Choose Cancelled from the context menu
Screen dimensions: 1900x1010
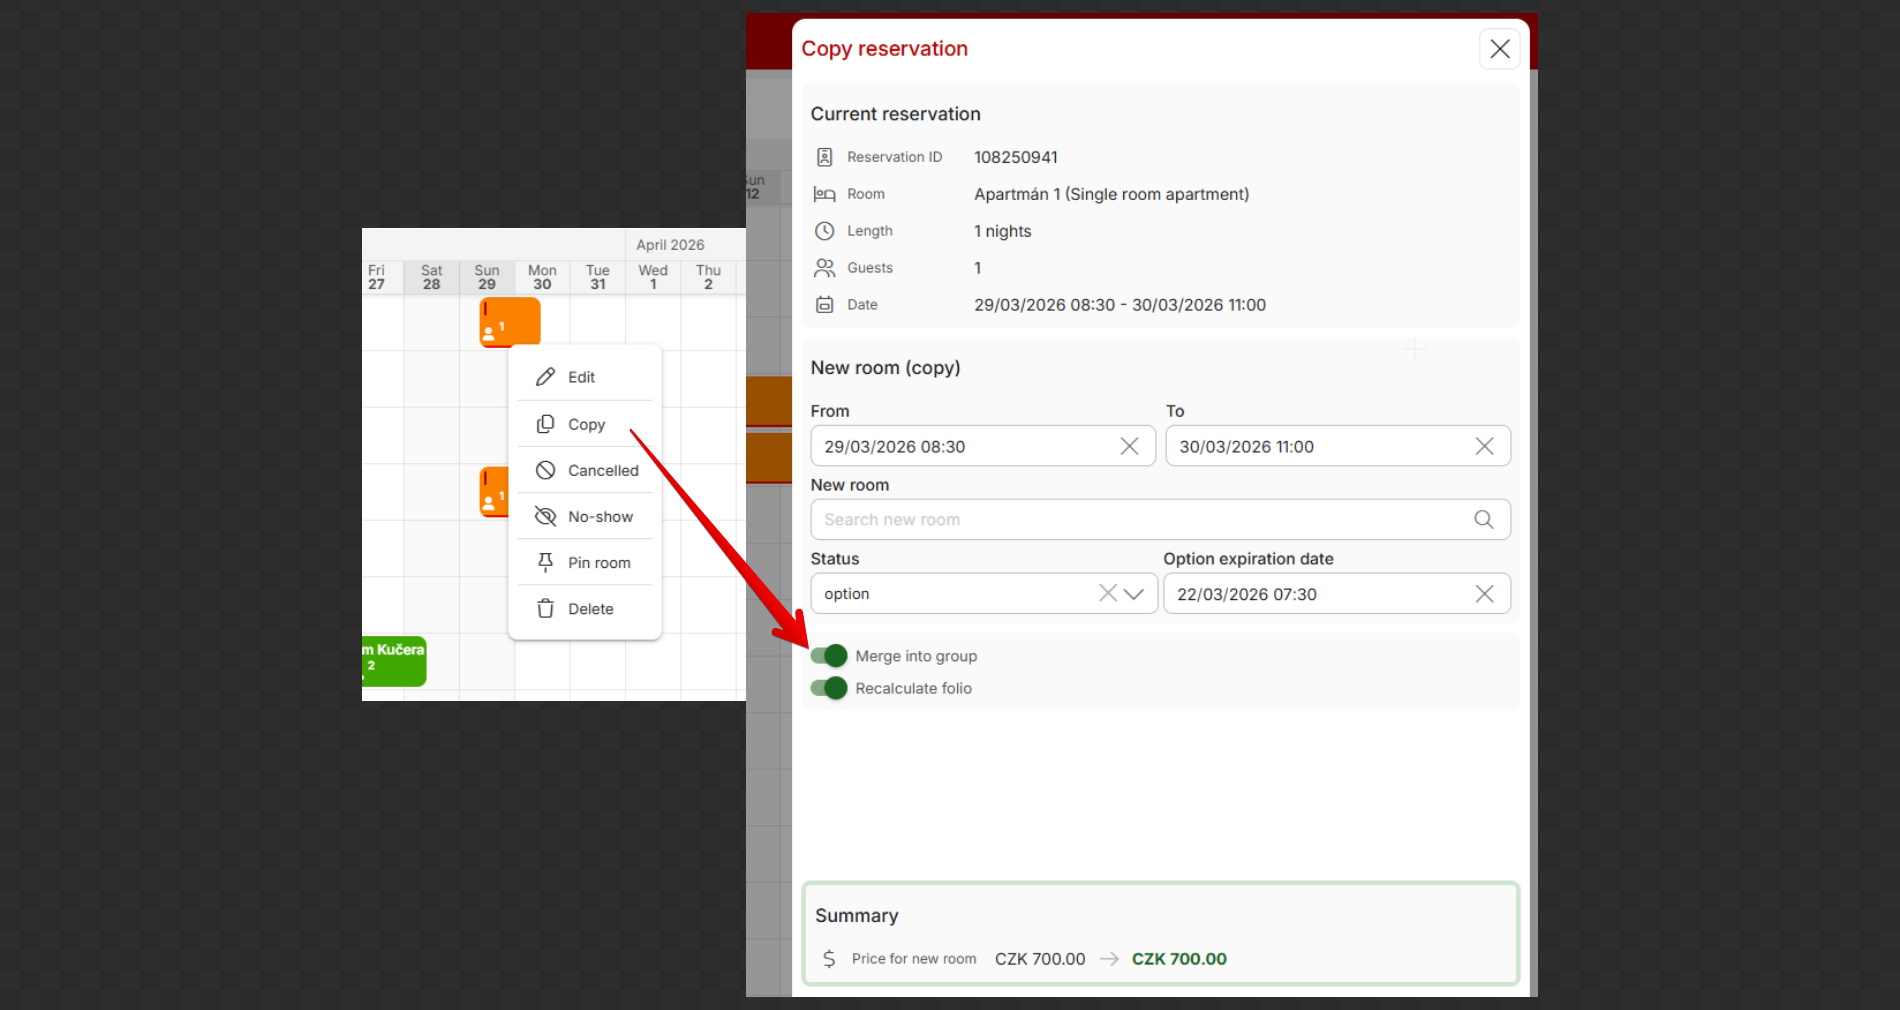(602, 470)
